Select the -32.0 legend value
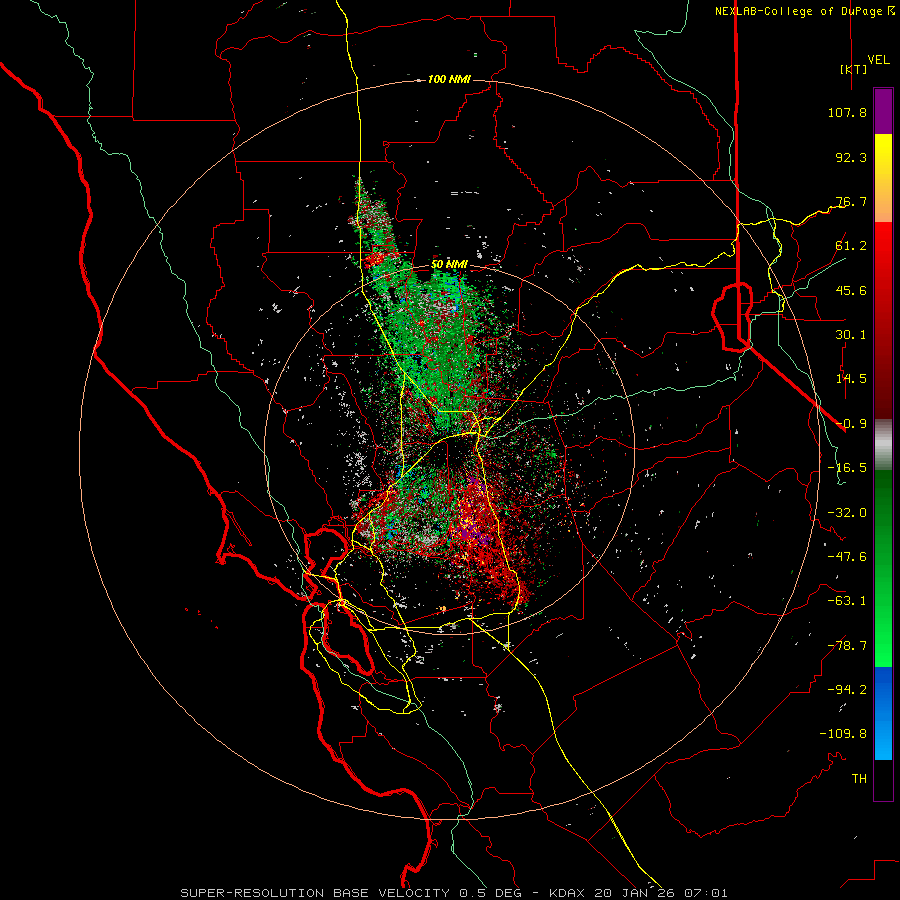 pos(847,513)
